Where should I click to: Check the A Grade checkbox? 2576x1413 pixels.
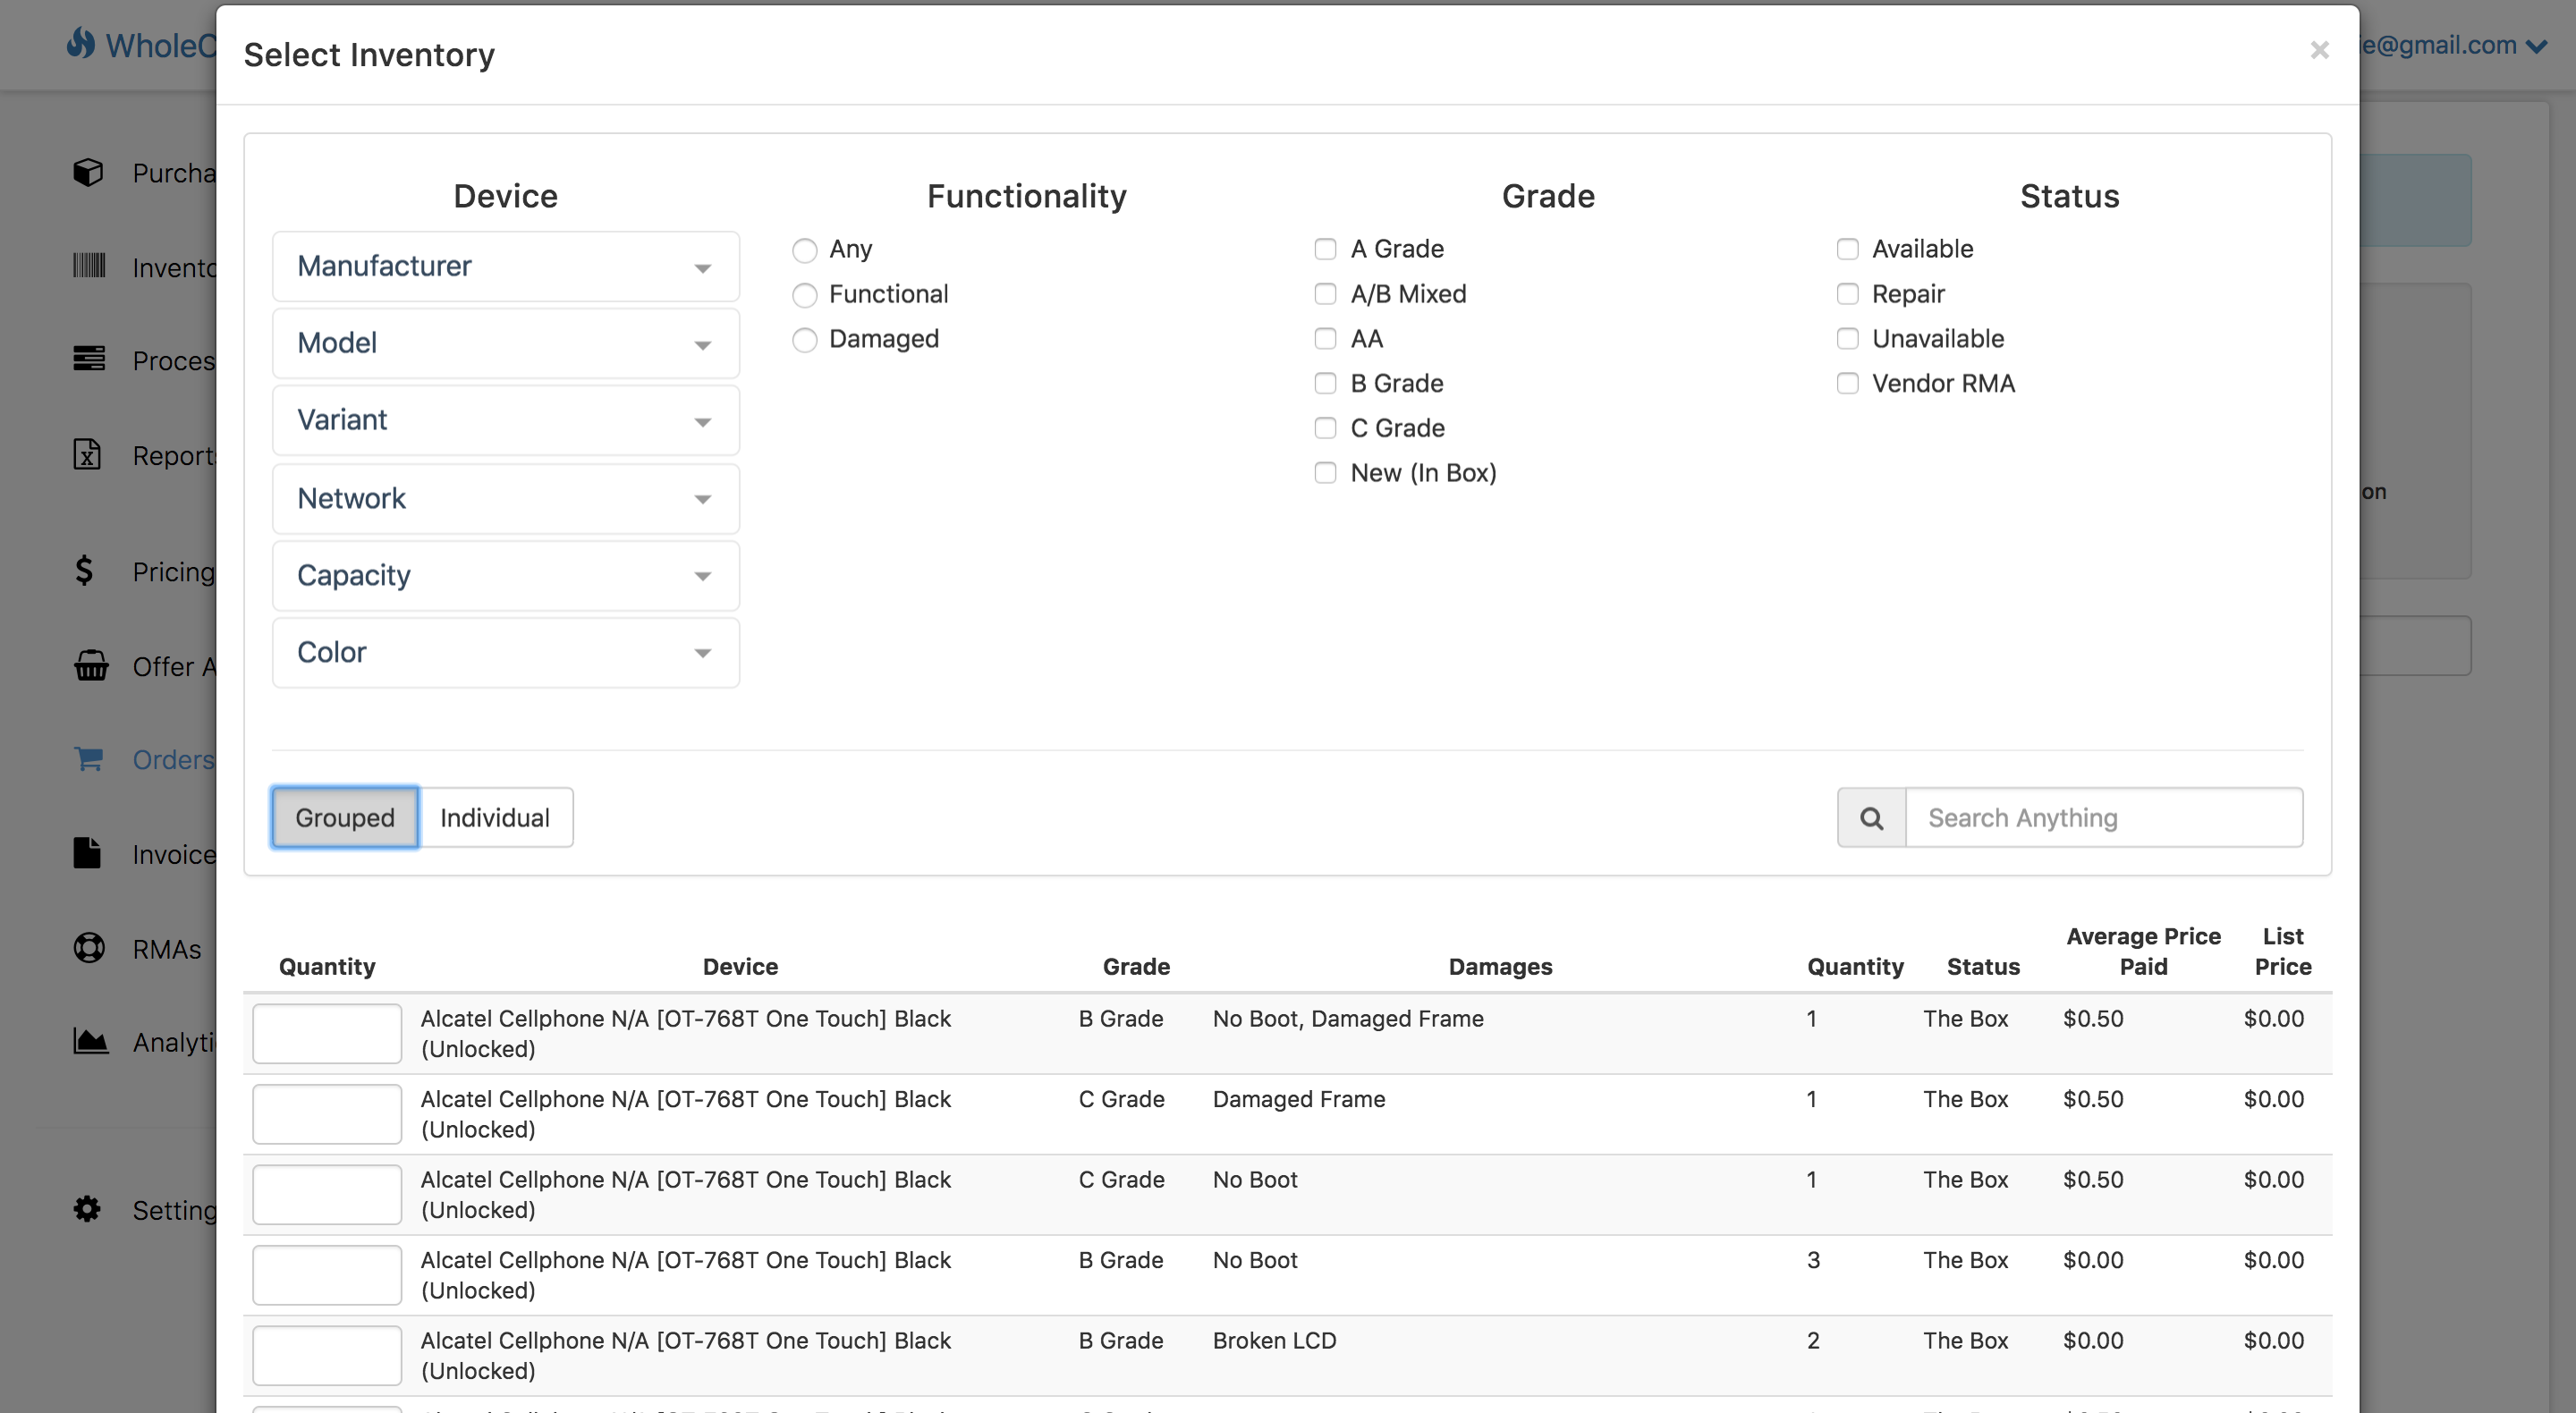point(1325,249)
